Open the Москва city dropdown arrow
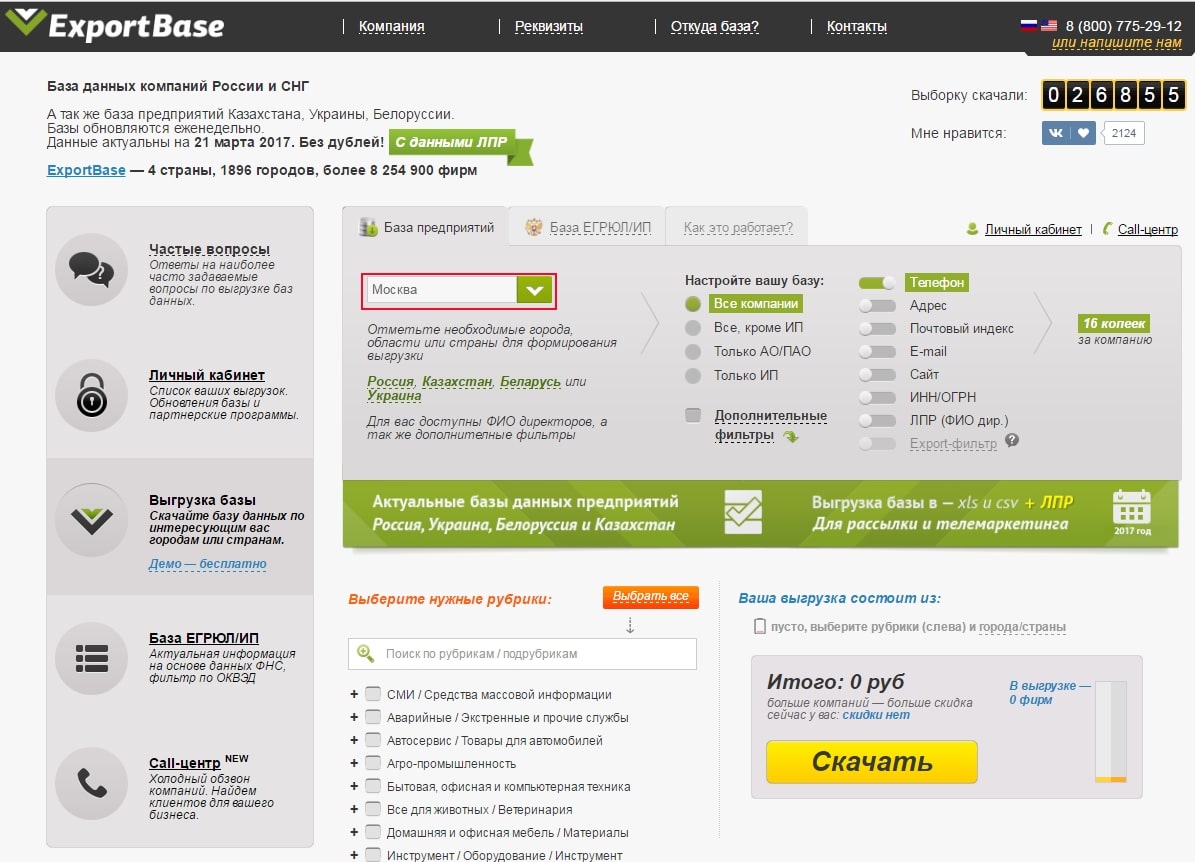Image resolution: width=1195 pixels, height=862 pixels. click(x=534, y=290)
